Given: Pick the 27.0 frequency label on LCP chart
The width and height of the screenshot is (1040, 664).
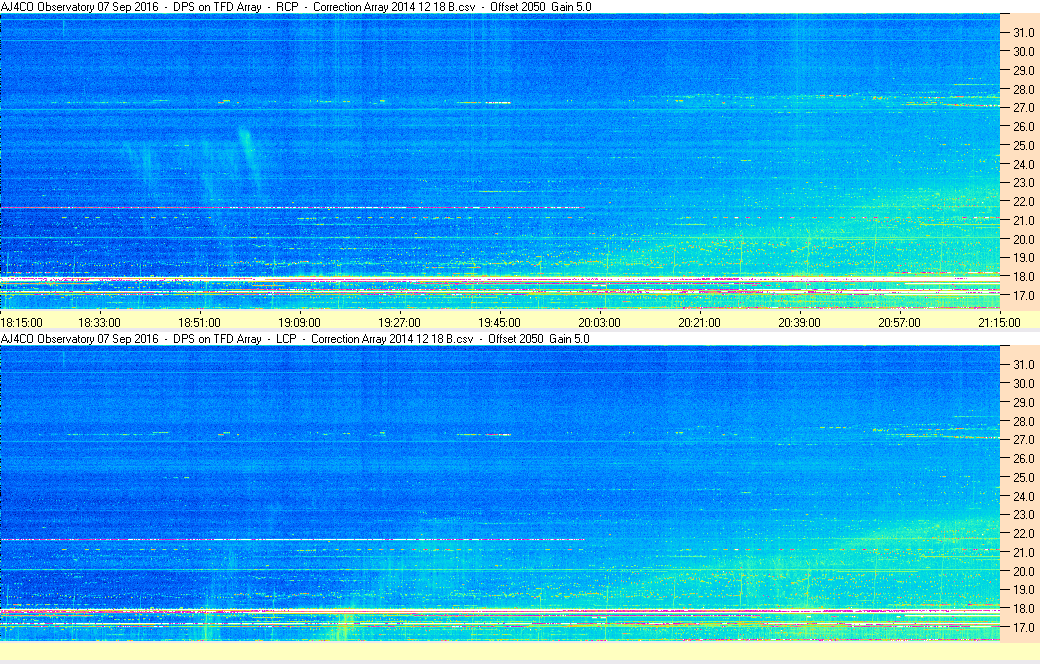Looking at the screenshot, I should point(1023,440).
